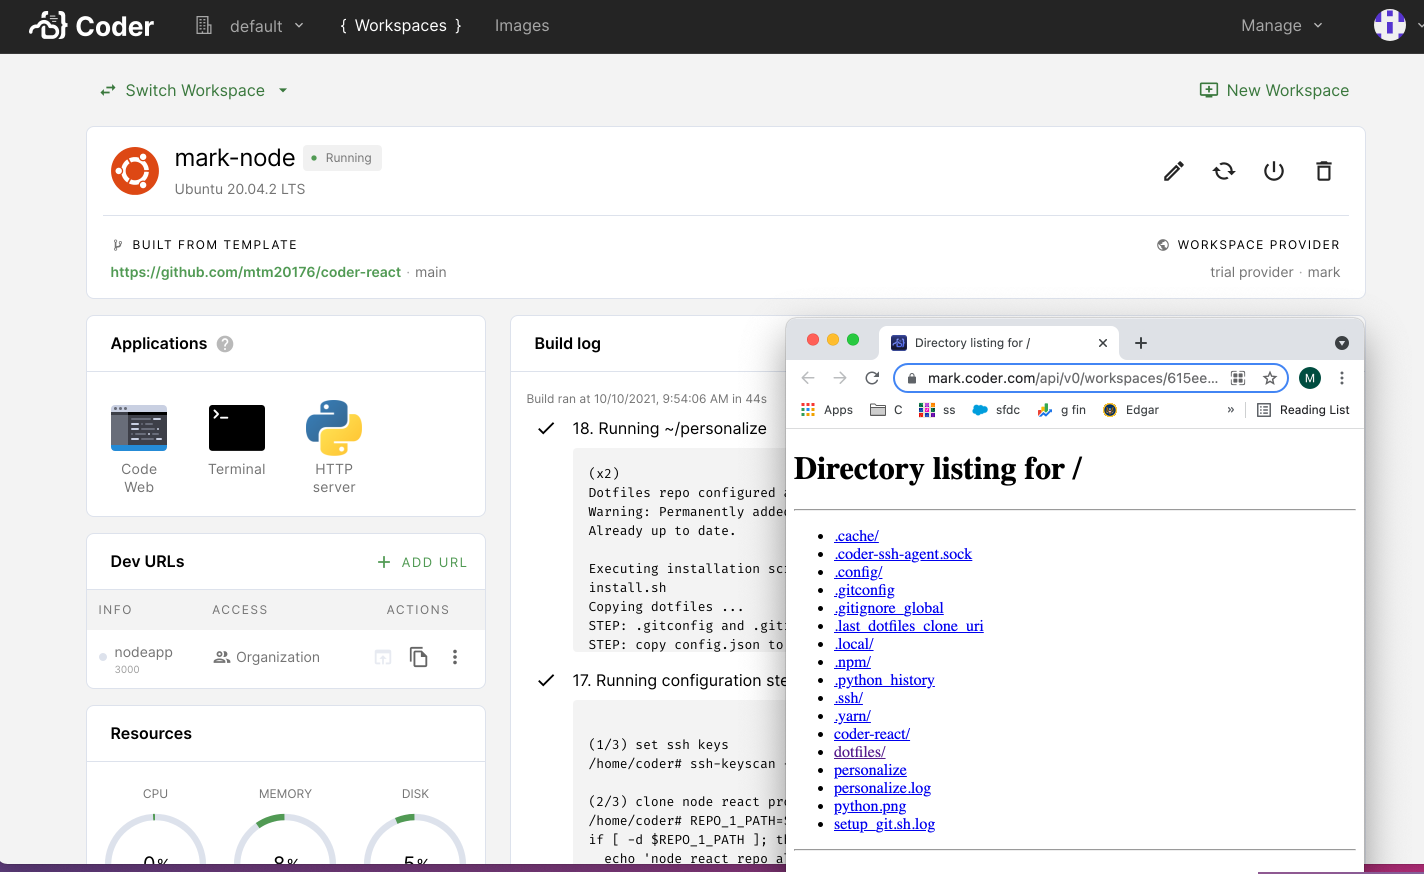Open the .cache/ directory link
Screen dimensions: 1424x874
click(856, 536)
